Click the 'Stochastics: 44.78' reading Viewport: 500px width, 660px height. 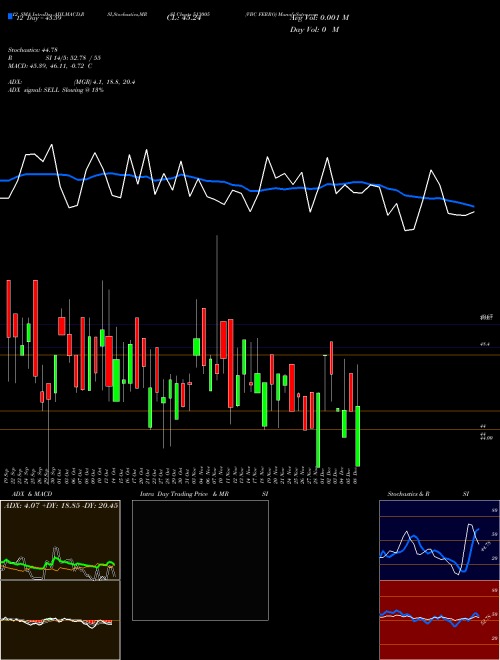[32, 50]
